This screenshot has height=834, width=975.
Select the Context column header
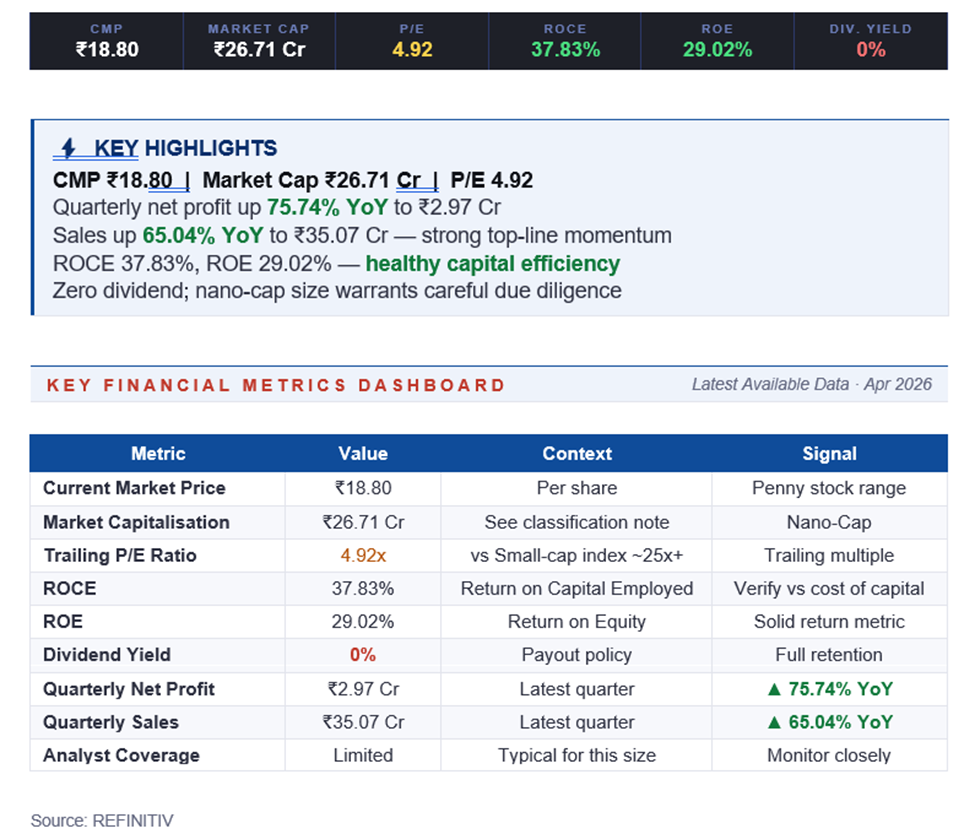coord(576,453)
